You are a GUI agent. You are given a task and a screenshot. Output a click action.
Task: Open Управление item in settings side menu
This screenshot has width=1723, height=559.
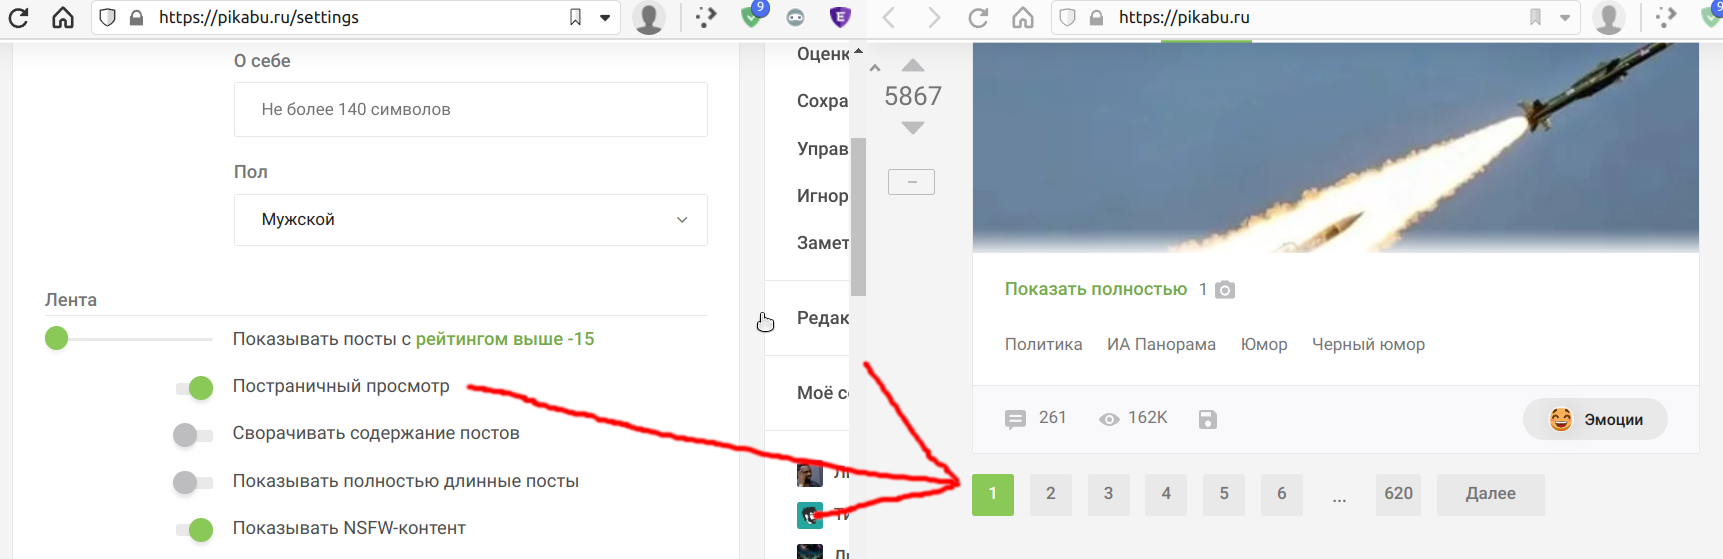pyautogui.click(x=823, y=149)
